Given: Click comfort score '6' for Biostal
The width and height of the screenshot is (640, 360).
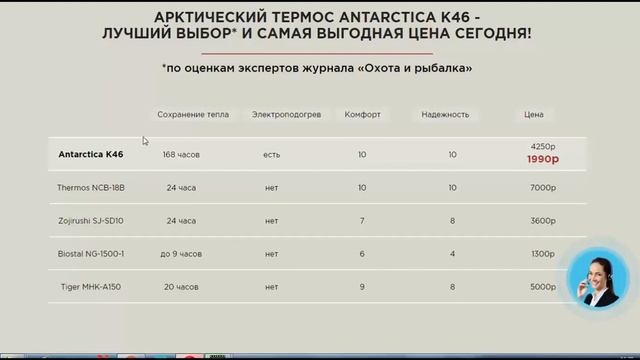Looking at the screenshot, I should pyautogui.click(x=362, y=254).
